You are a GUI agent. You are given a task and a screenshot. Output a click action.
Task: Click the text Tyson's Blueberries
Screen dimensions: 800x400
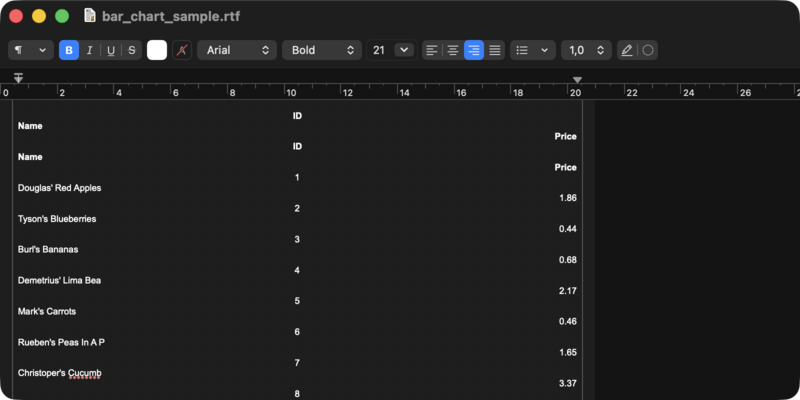(57, 219)
